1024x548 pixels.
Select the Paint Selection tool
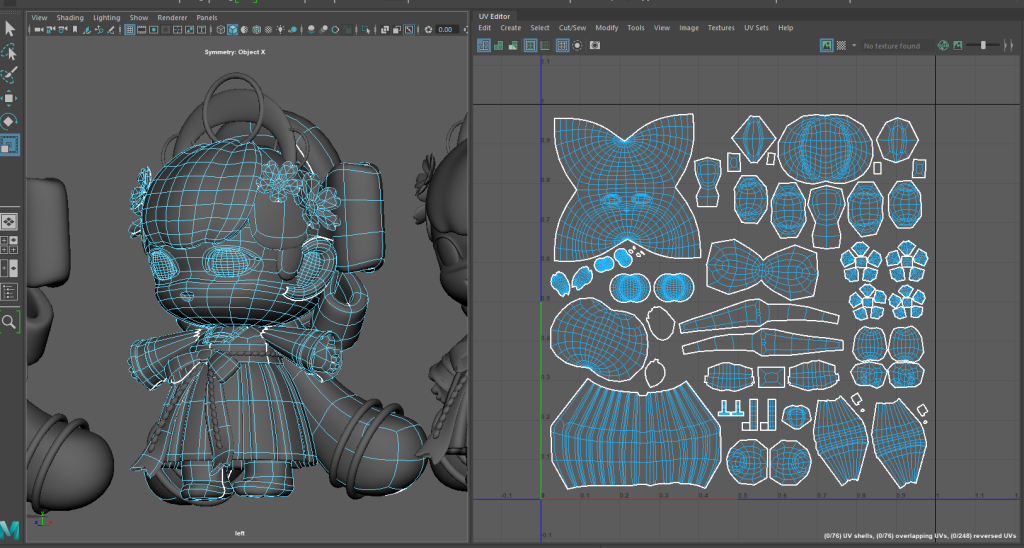tap(9, 75)
